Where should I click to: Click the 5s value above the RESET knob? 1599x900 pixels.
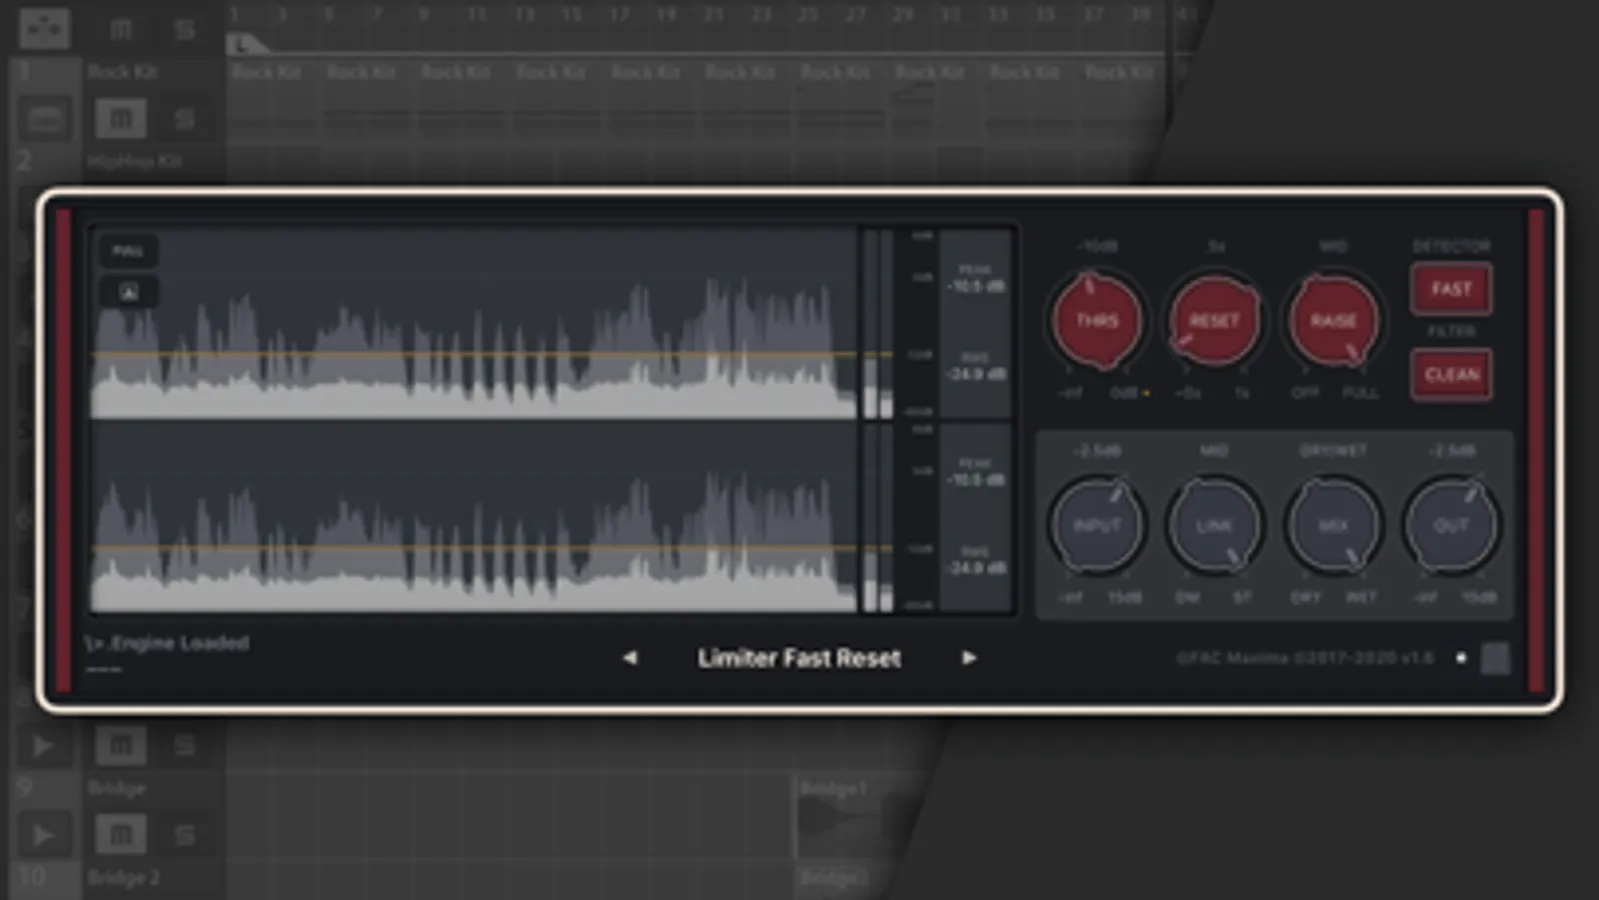(1215, 246)
